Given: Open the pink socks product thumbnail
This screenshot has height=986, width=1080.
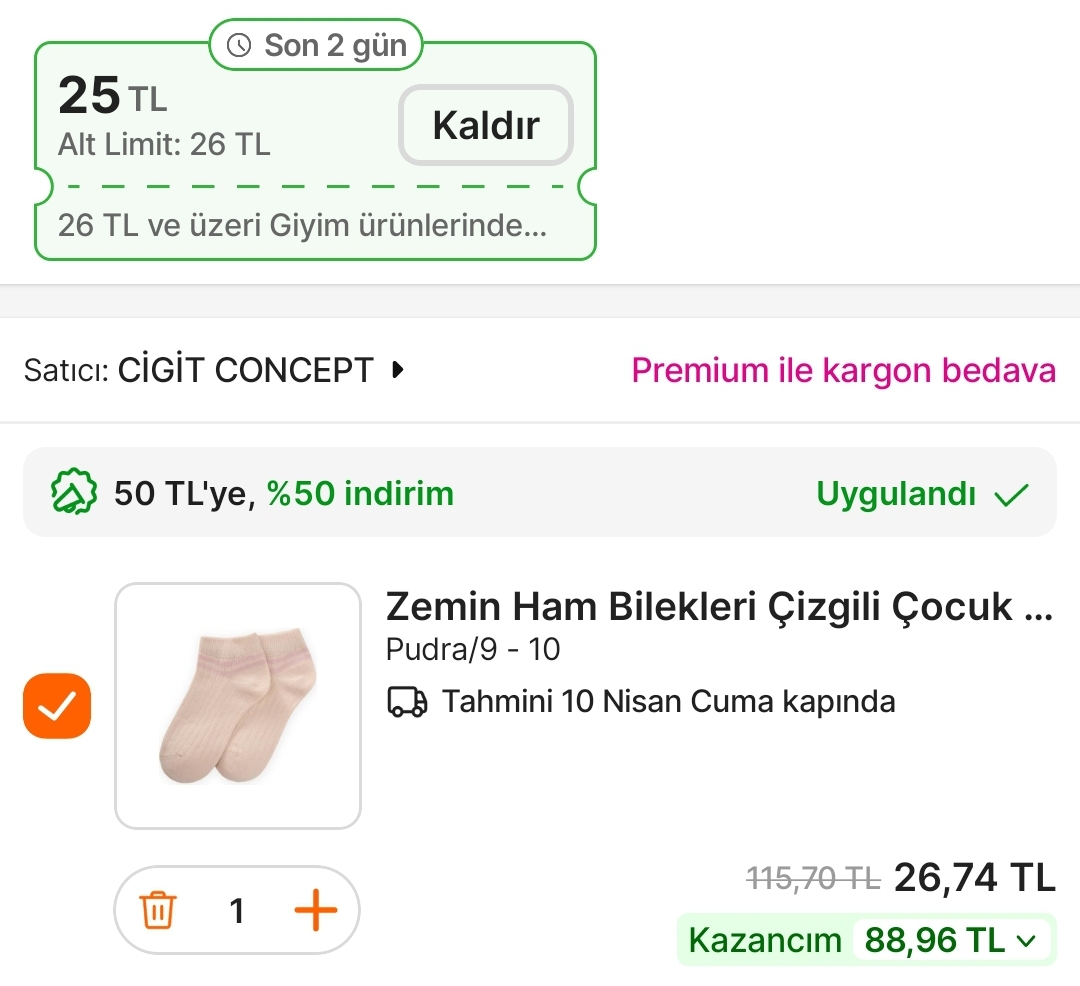Looking at the screenshot, I should [x=238, y=706].
